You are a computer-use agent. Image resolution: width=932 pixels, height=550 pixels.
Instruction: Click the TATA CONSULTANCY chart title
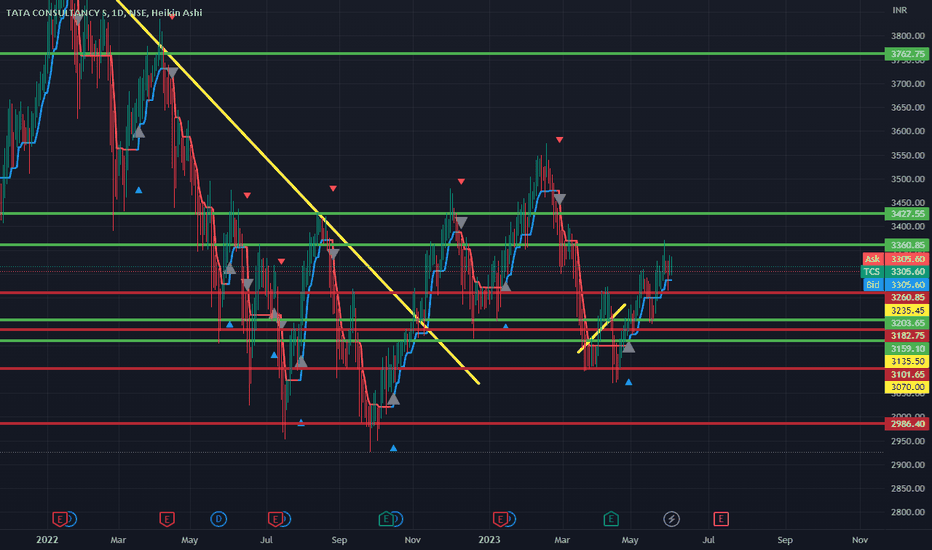104,12
